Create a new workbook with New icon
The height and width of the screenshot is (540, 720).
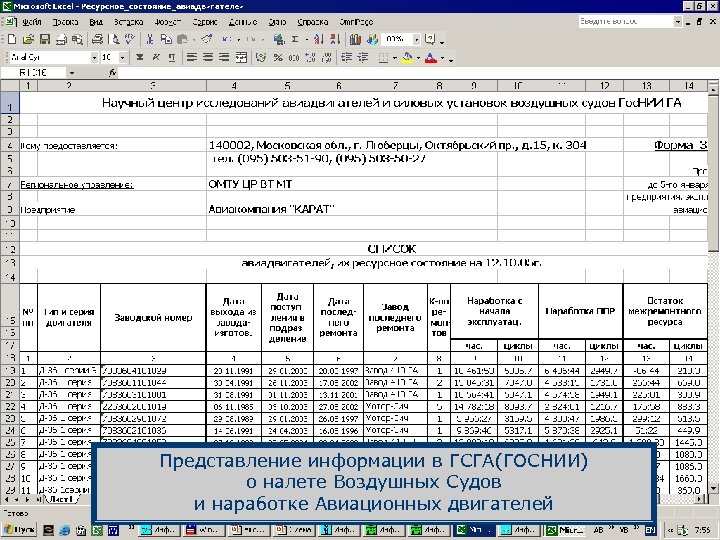click(12, 39)
